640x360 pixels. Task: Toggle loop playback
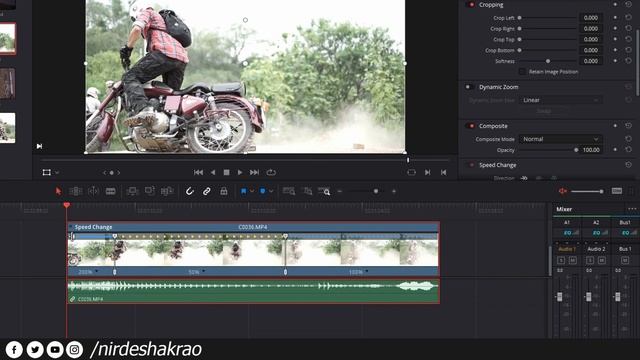[x=271, y=172]
